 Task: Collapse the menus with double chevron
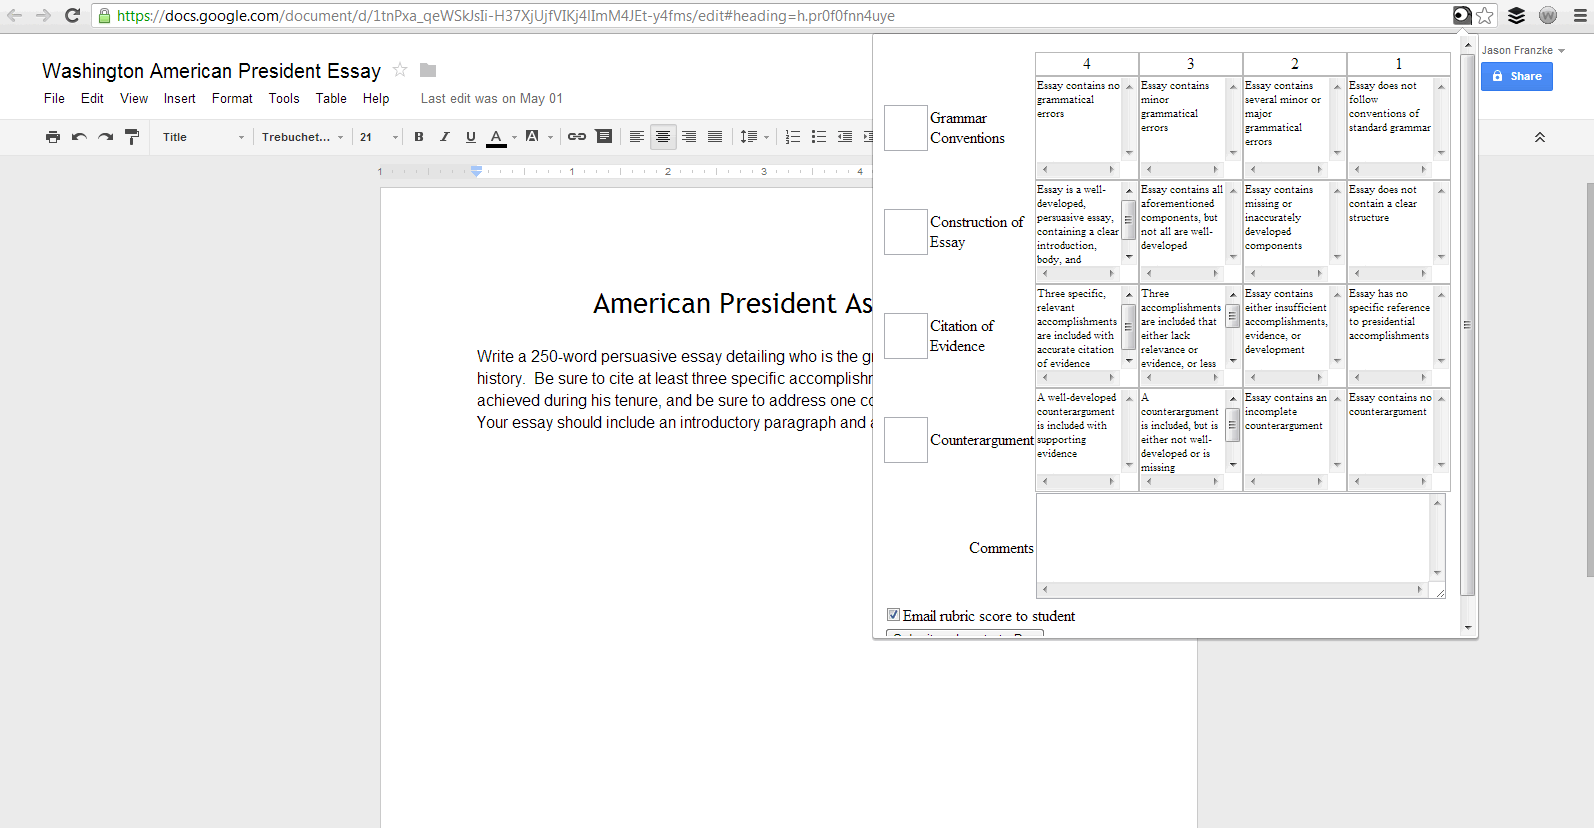tap(1540, 137)
